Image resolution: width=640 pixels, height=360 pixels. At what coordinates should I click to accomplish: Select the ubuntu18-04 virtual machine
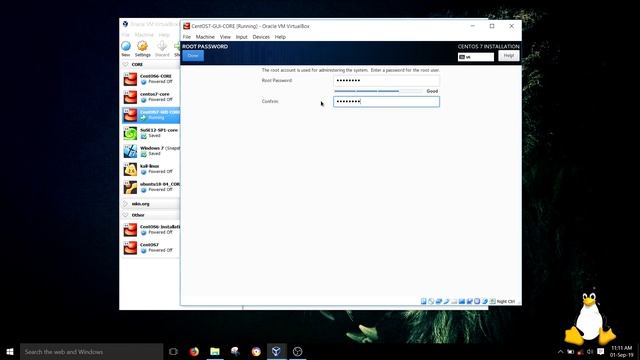(151, 187)
